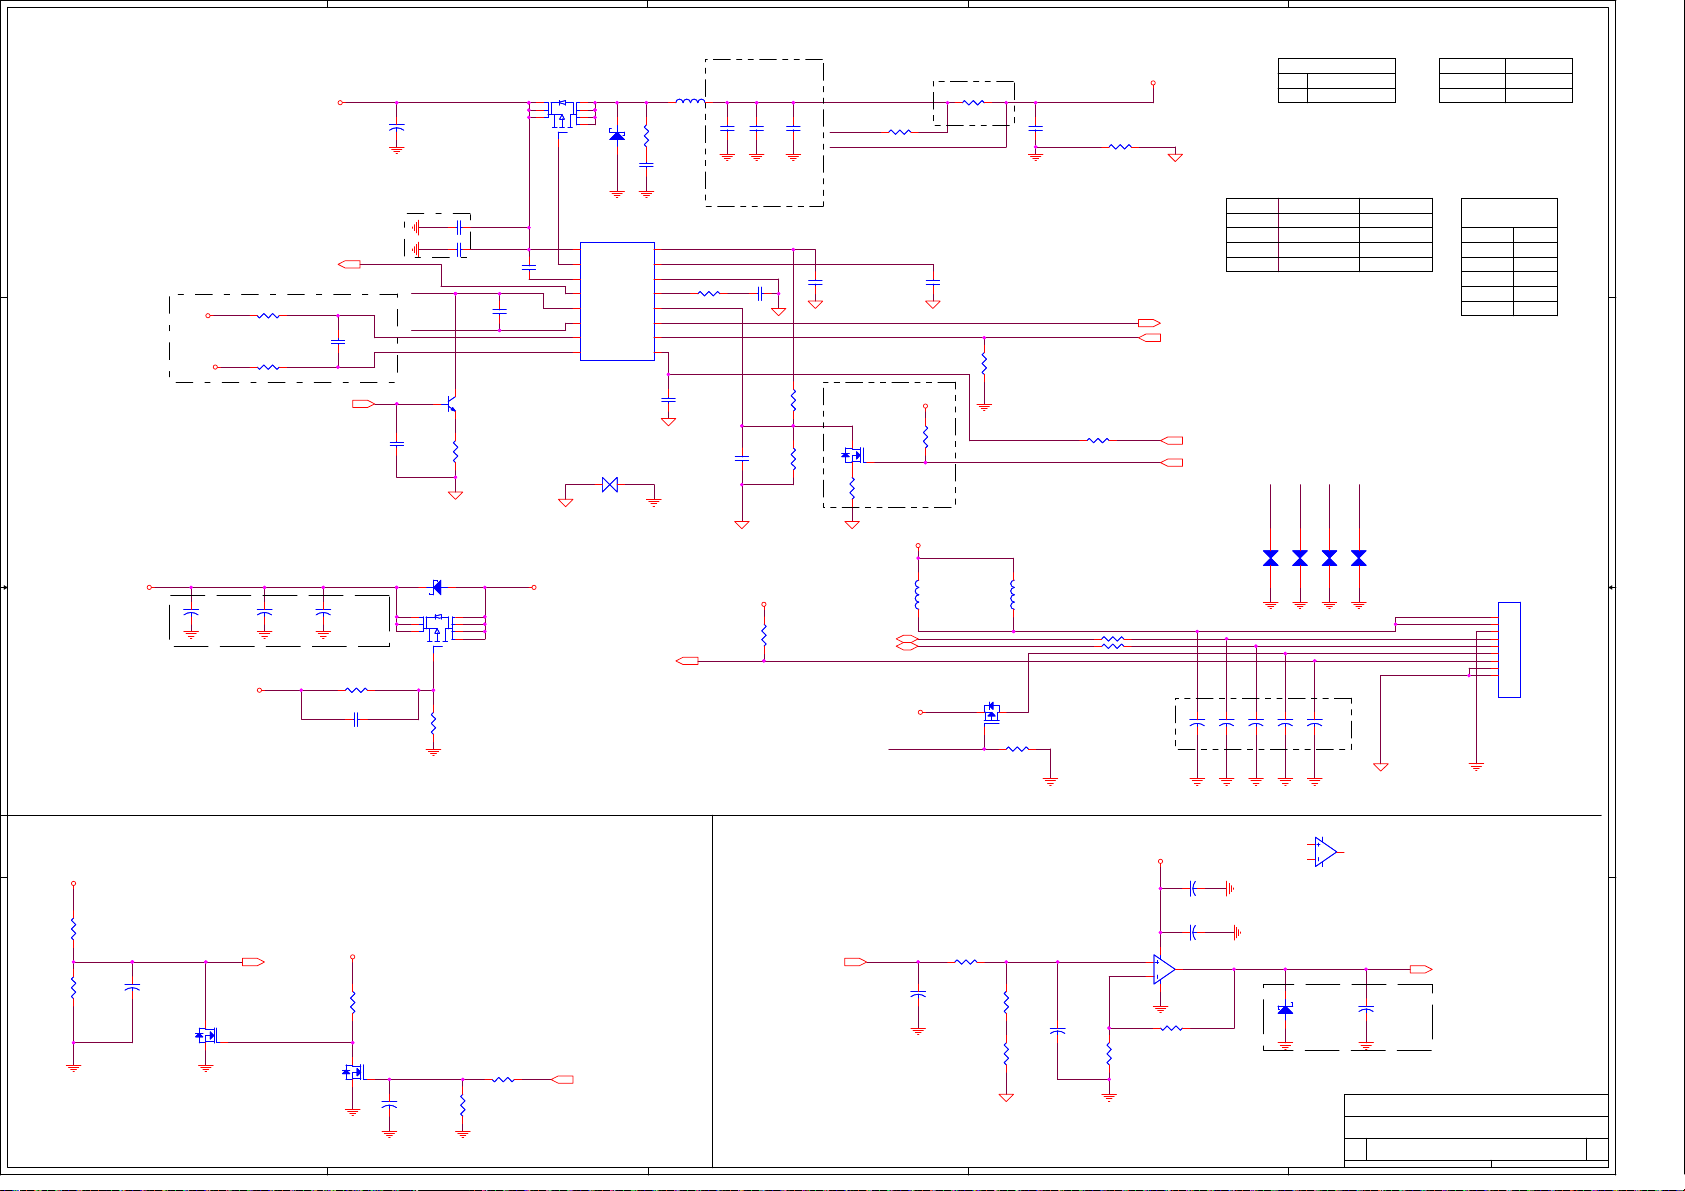The height and width of the screenshot is (1191, 1685).
Task: Click the port symbol at the transistor base
Action: (x=363, y=403)
